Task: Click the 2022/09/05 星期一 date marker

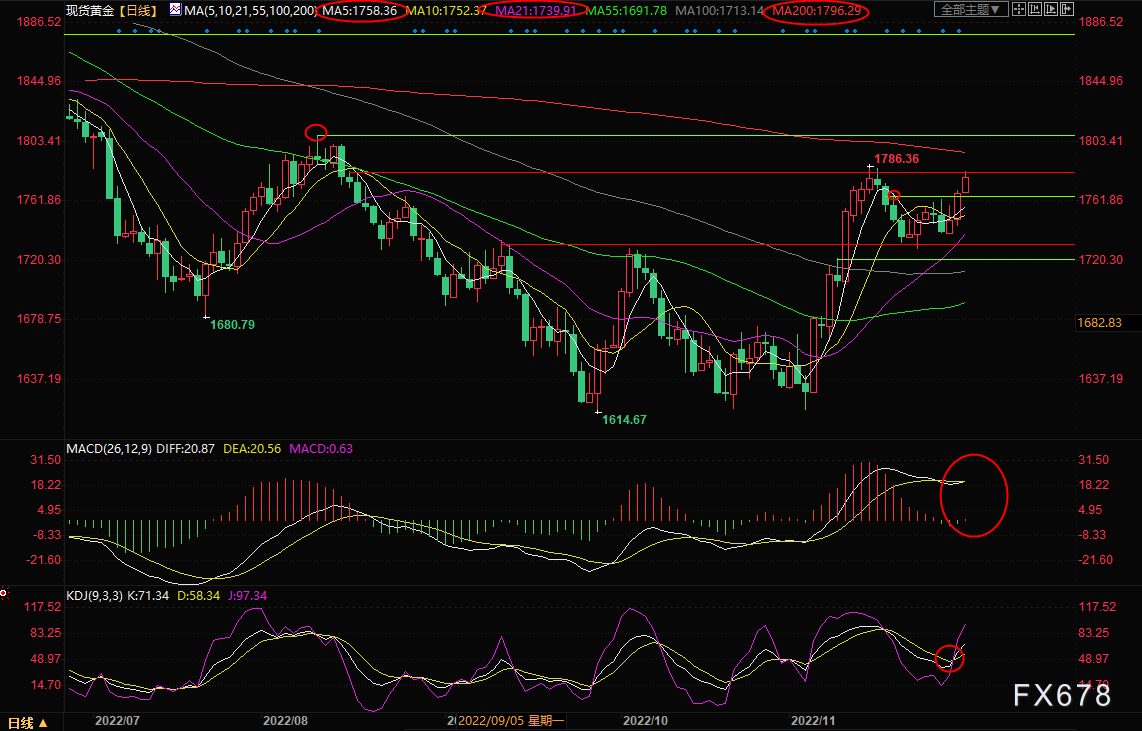Action: (511, 720)
